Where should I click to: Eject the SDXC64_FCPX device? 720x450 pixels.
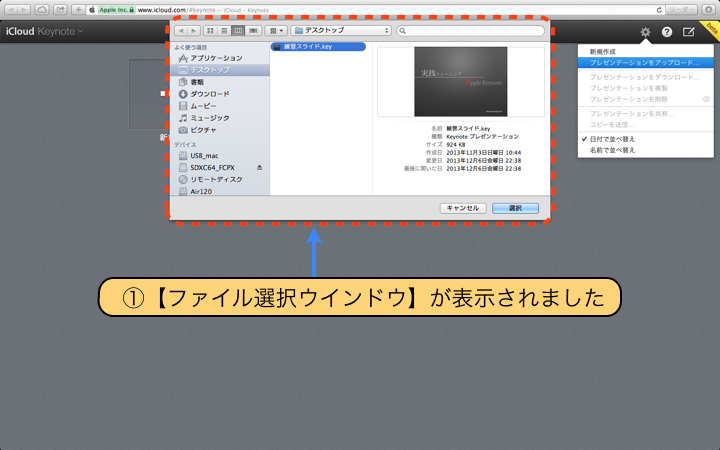pos(259,168)
